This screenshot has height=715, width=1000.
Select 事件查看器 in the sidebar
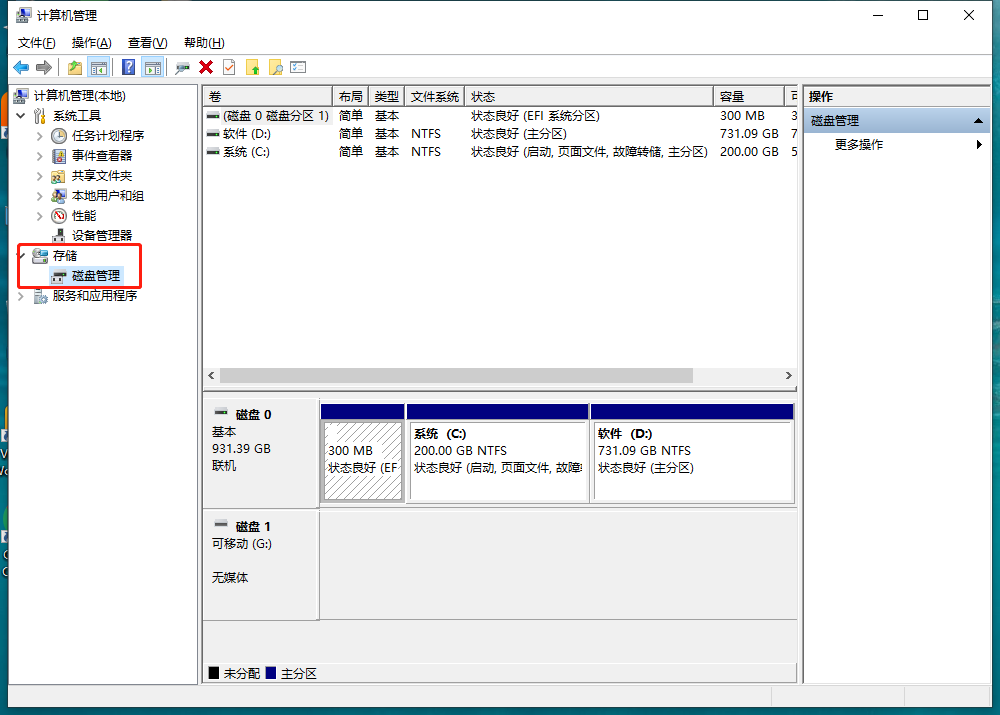(99, 155)
